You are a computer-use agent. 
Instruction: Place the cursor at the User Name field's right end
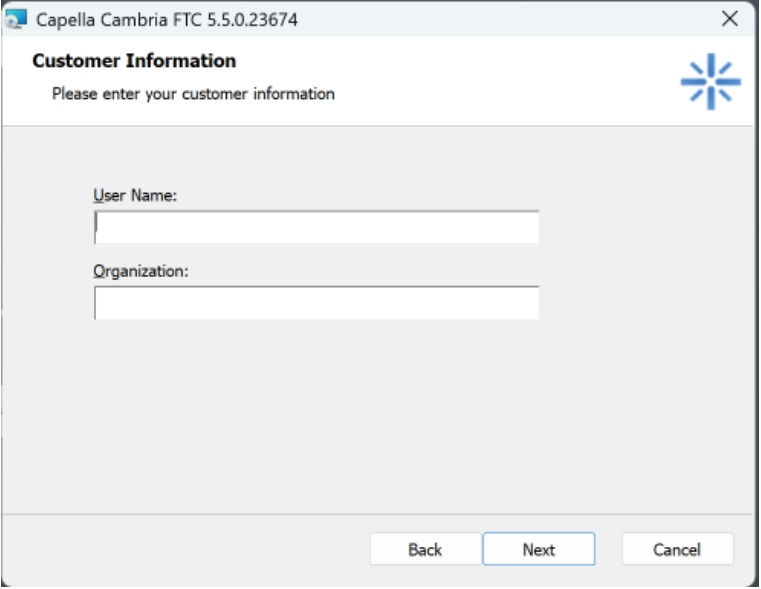click(530, 227)
